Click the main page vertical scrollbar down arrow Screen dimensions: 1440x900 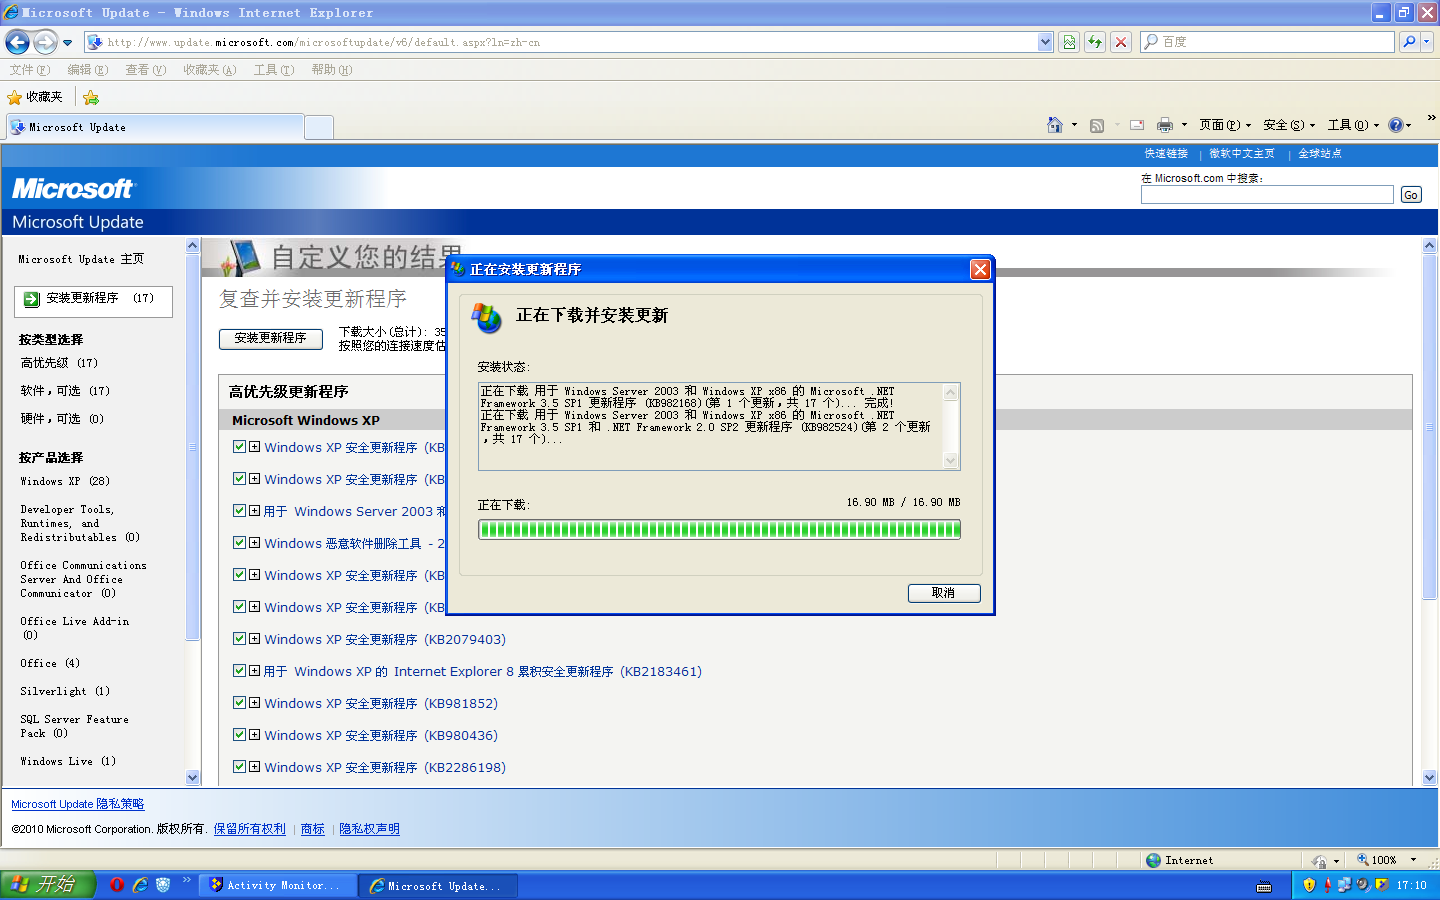pyautogui.click(x=1429, y=777)
